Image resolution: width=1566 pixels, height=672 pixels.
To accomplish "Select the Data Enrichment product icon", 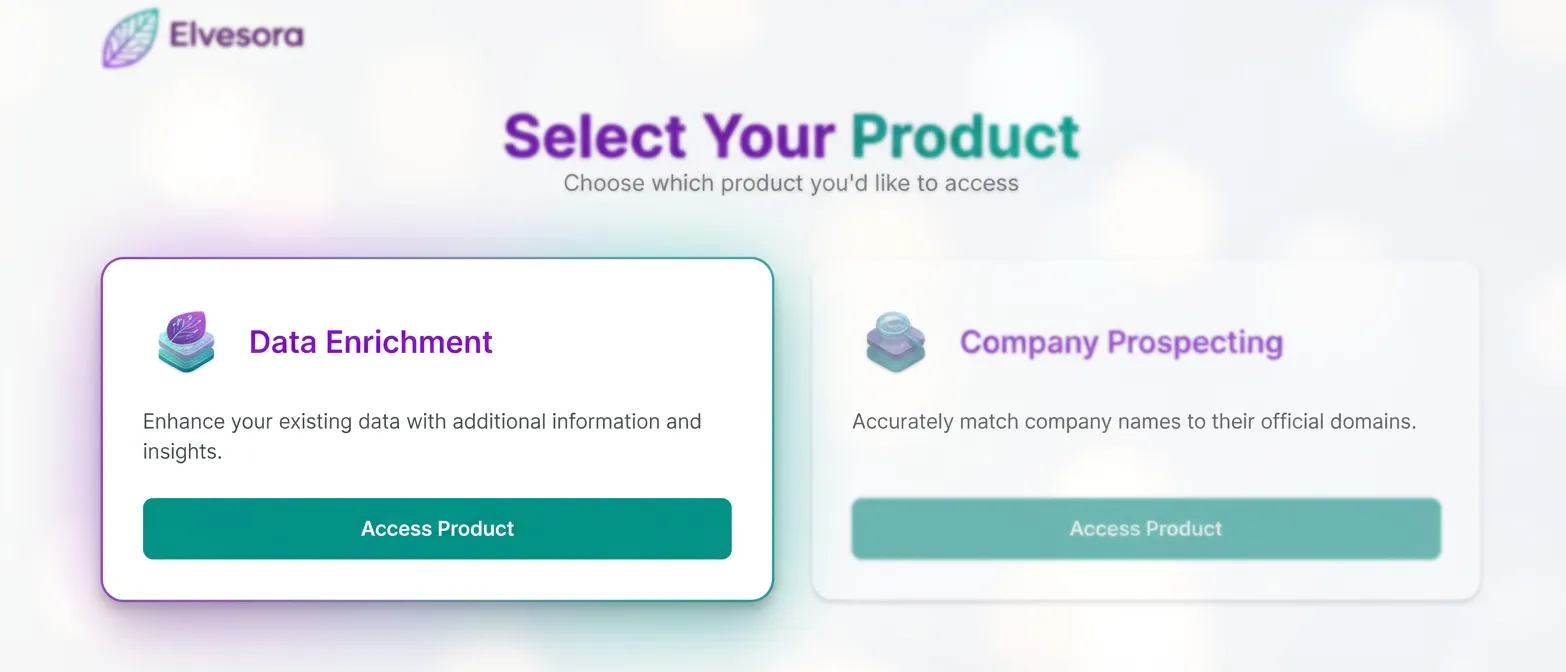I will pyautogui.click(x=186, y=341).
